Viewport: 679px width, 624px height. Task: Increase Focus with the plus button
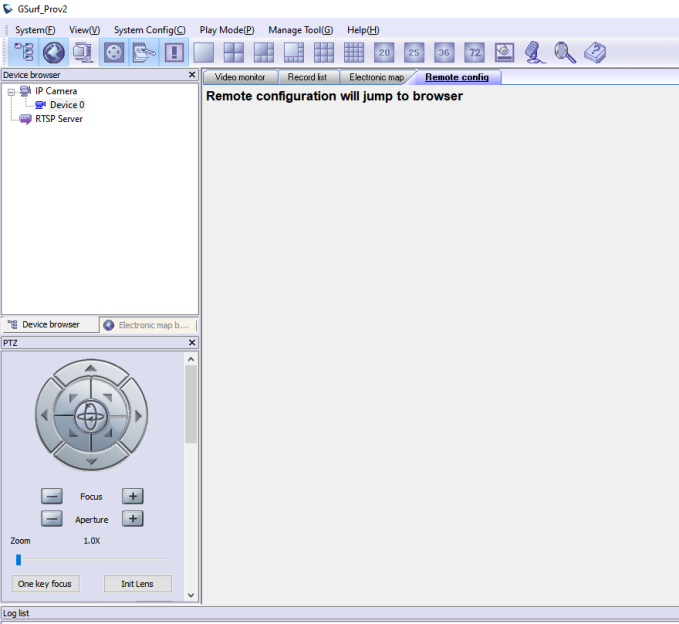[132, 496]
